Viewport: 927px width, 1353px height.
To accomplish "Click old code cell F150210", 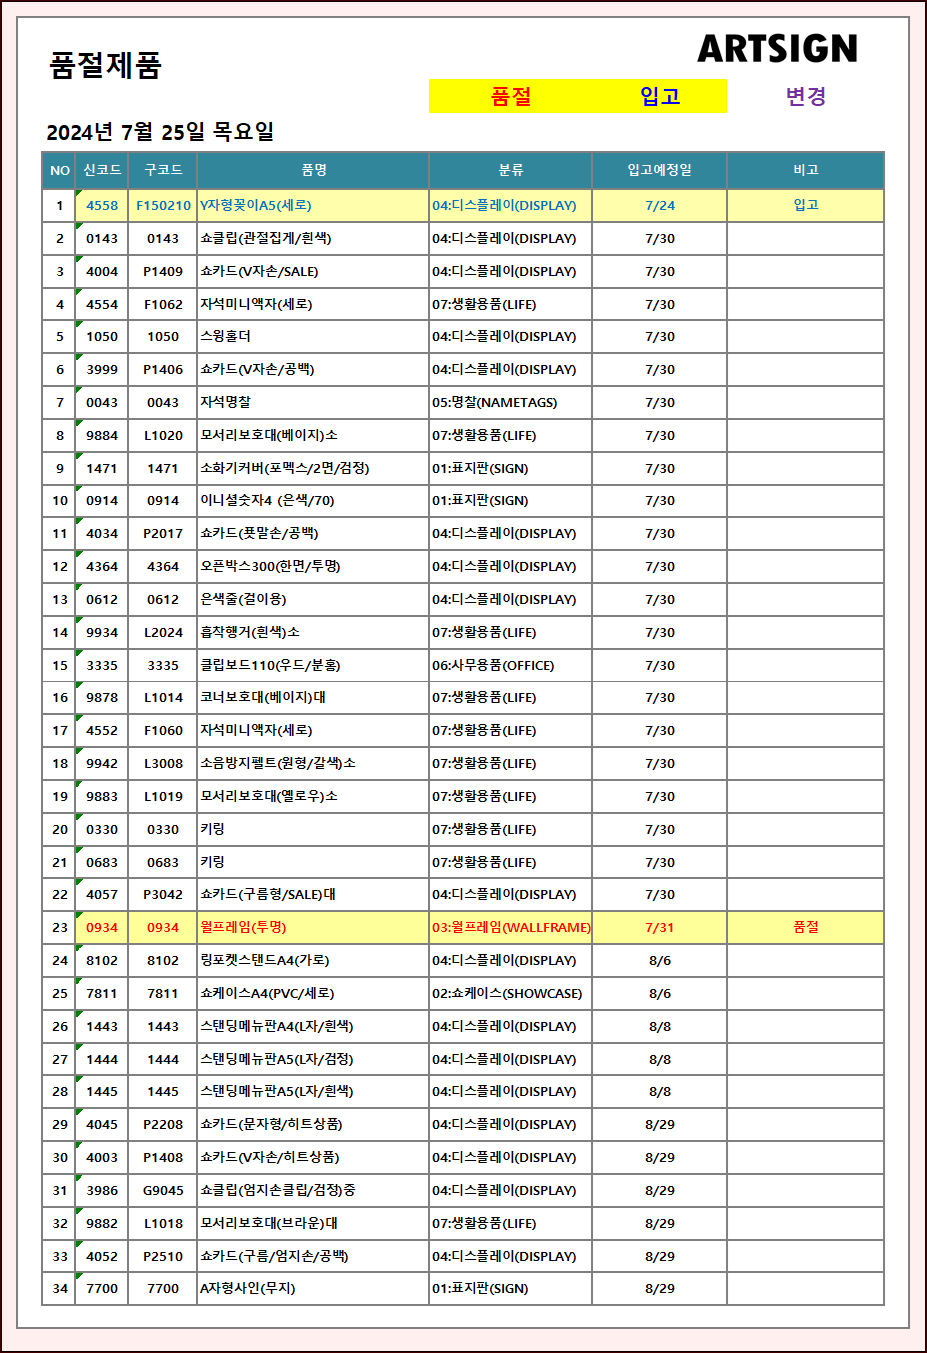I will click(x=163, y=205).
